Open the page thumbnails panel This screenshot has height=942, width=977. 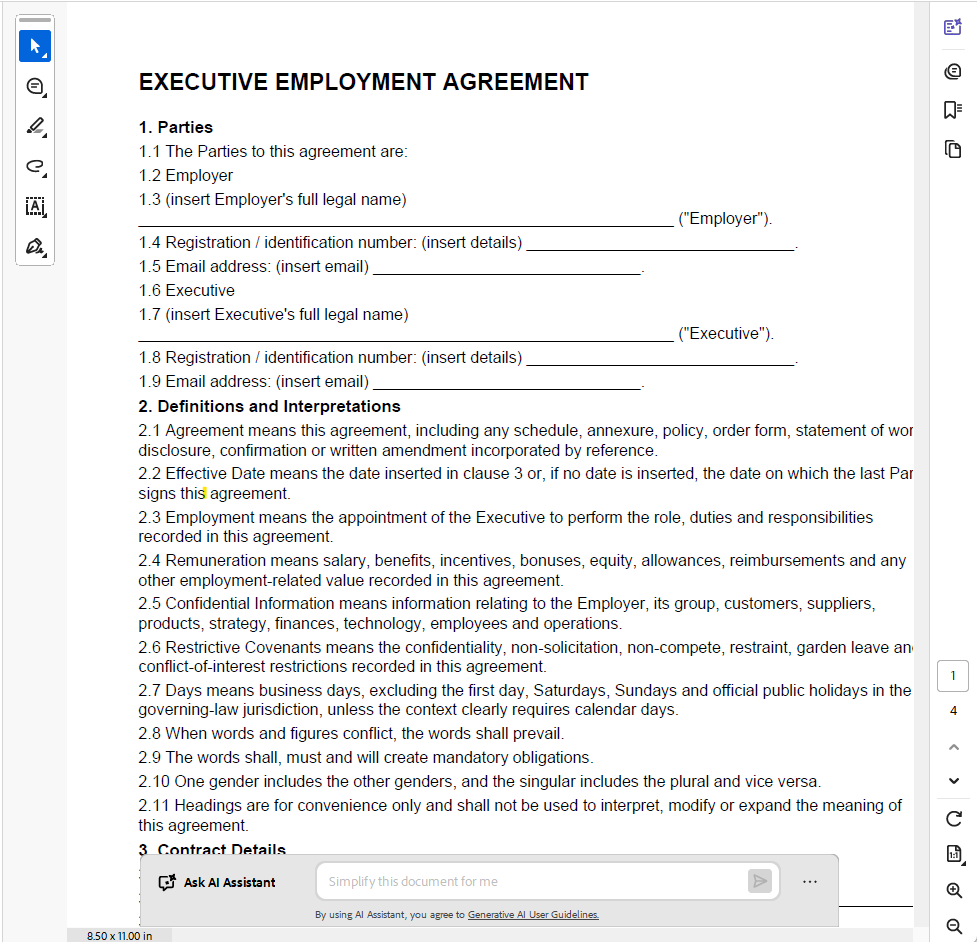[953, 150]
